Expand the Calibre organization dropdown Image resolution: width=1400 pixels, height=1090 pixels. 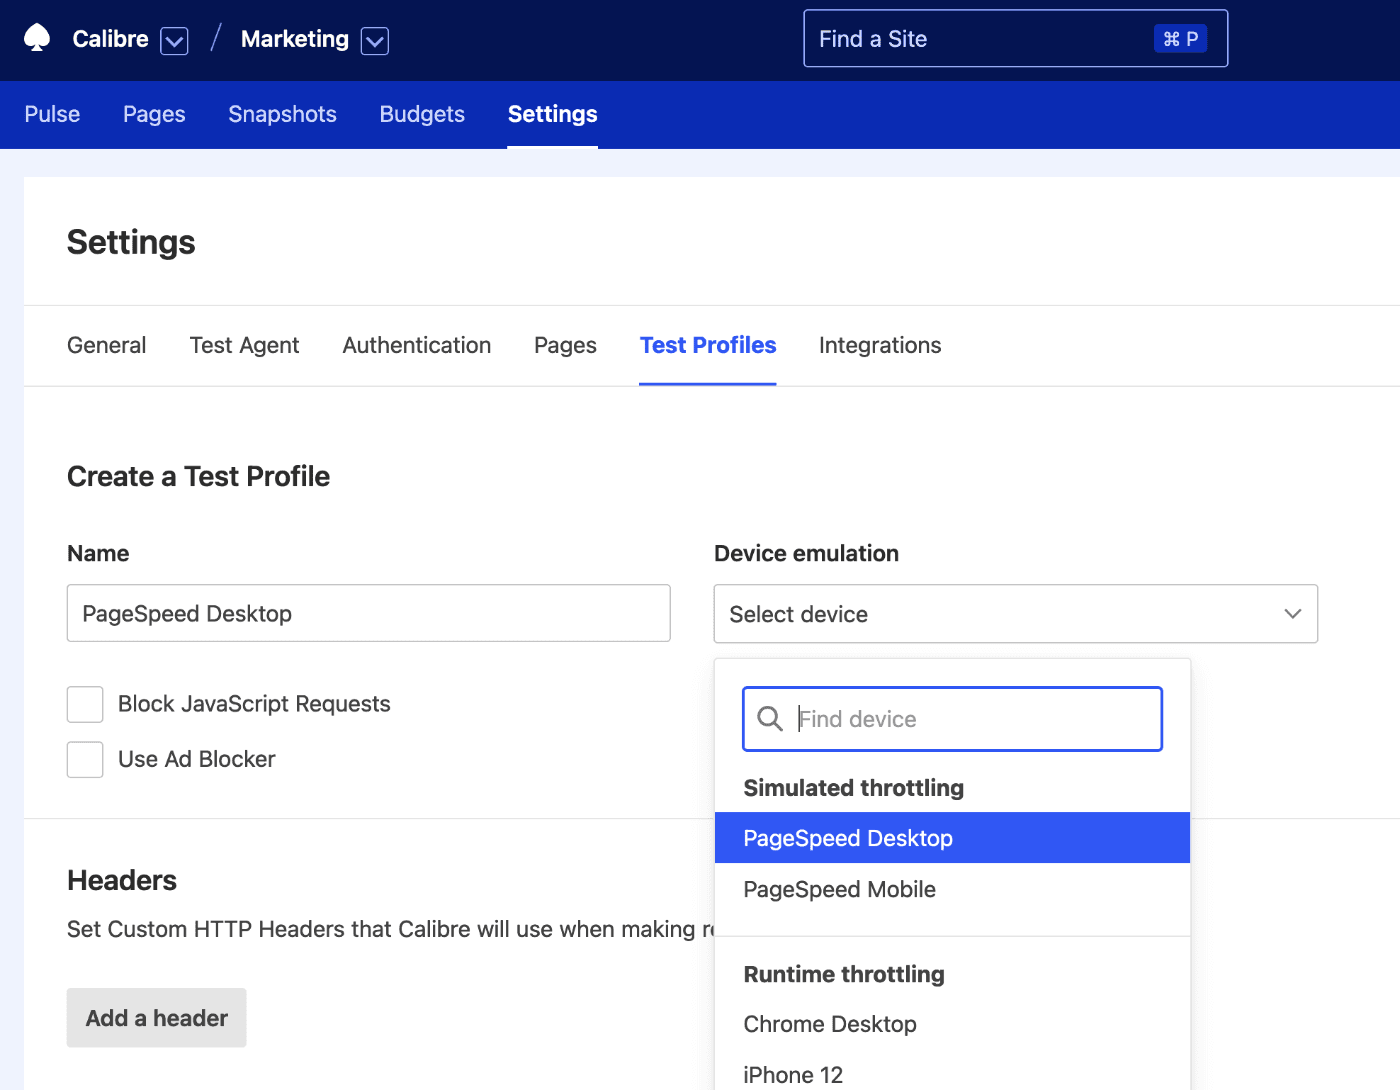175,40
